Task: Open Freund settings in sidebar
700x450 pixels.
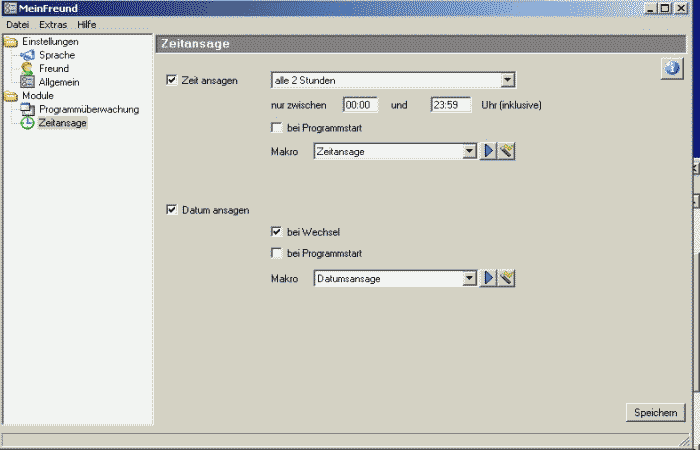Action: click(x=54, y=69)
